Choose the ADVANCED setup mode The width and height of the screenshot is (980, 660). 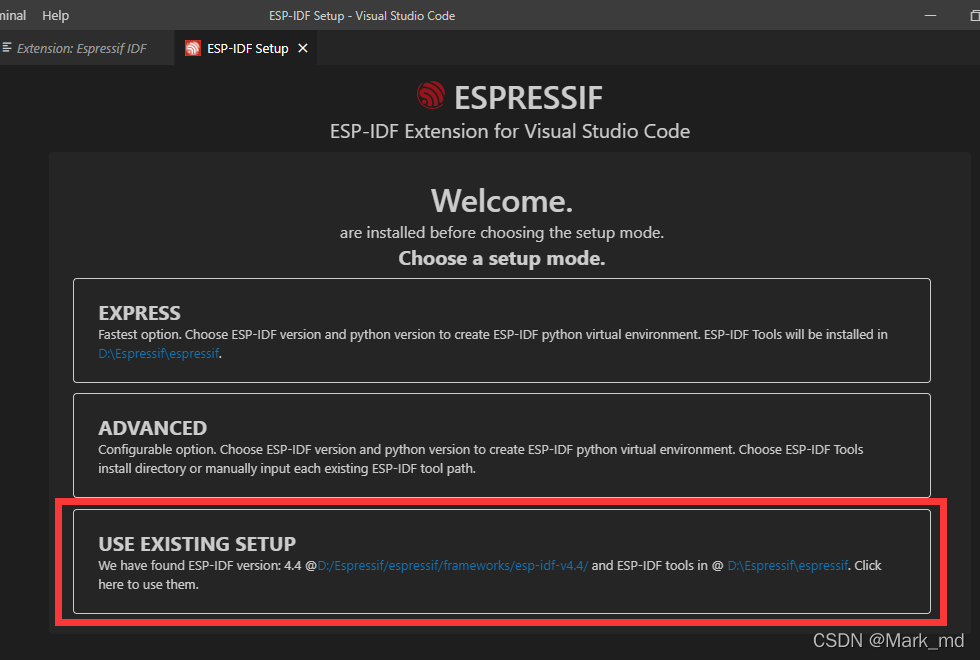tap(502, 445)
